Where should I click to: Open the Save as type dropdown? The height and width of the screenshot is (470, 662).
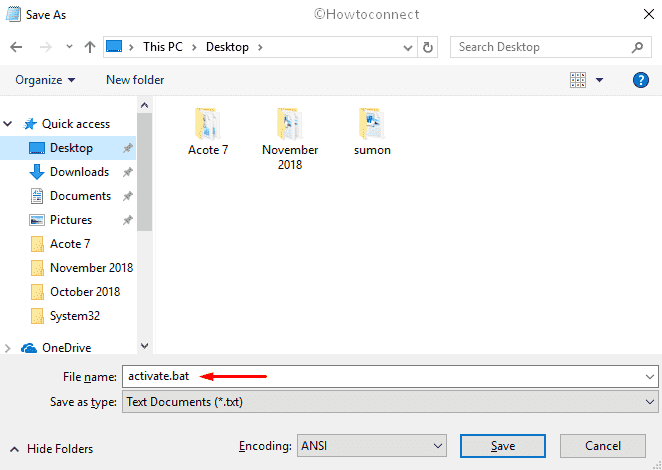point(390,402)
